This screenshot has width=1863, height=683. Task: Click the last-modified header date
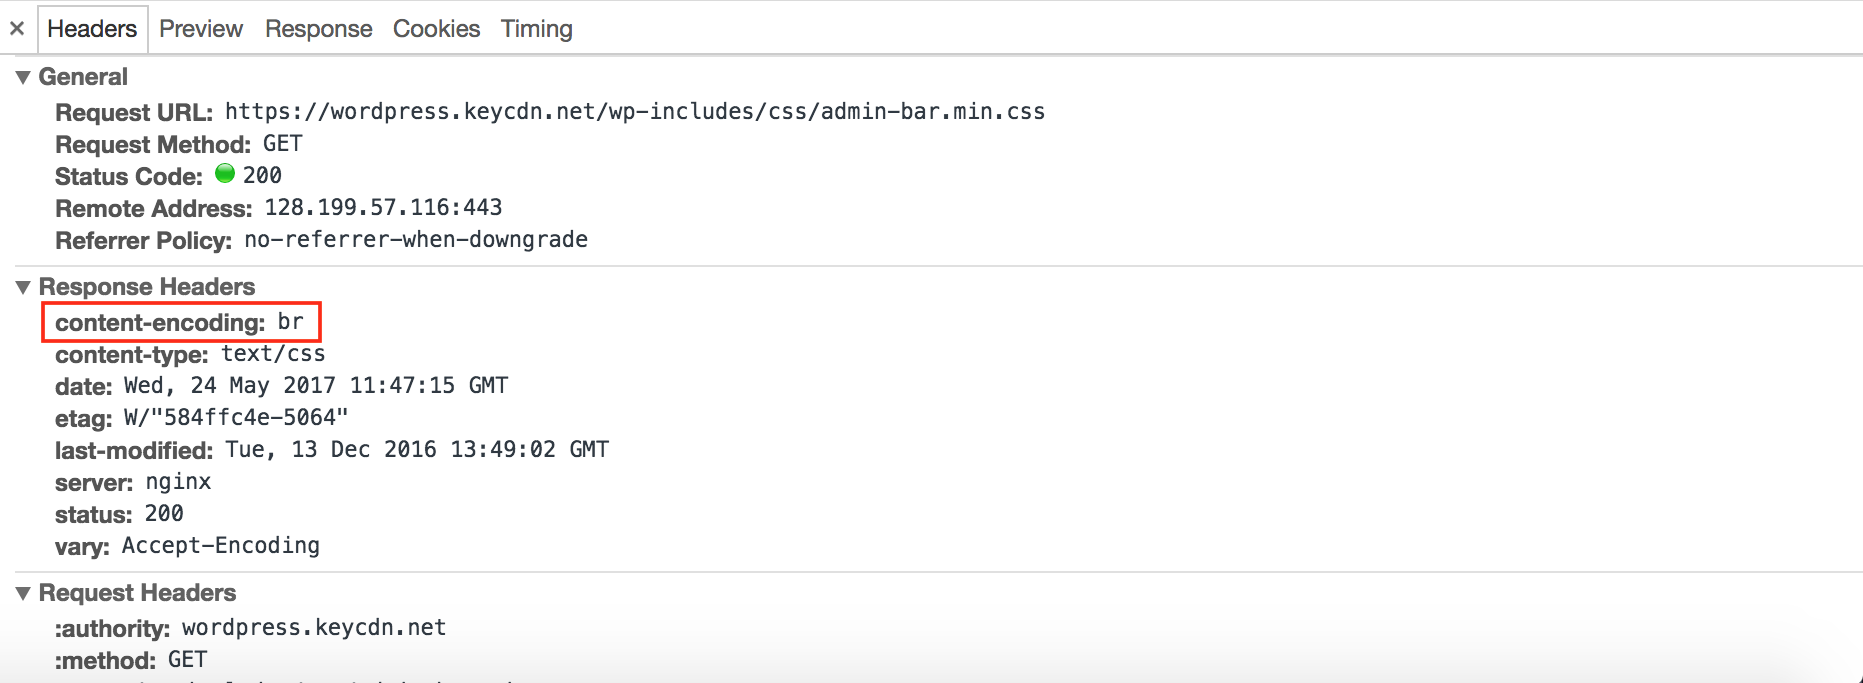tap(417, 449)
